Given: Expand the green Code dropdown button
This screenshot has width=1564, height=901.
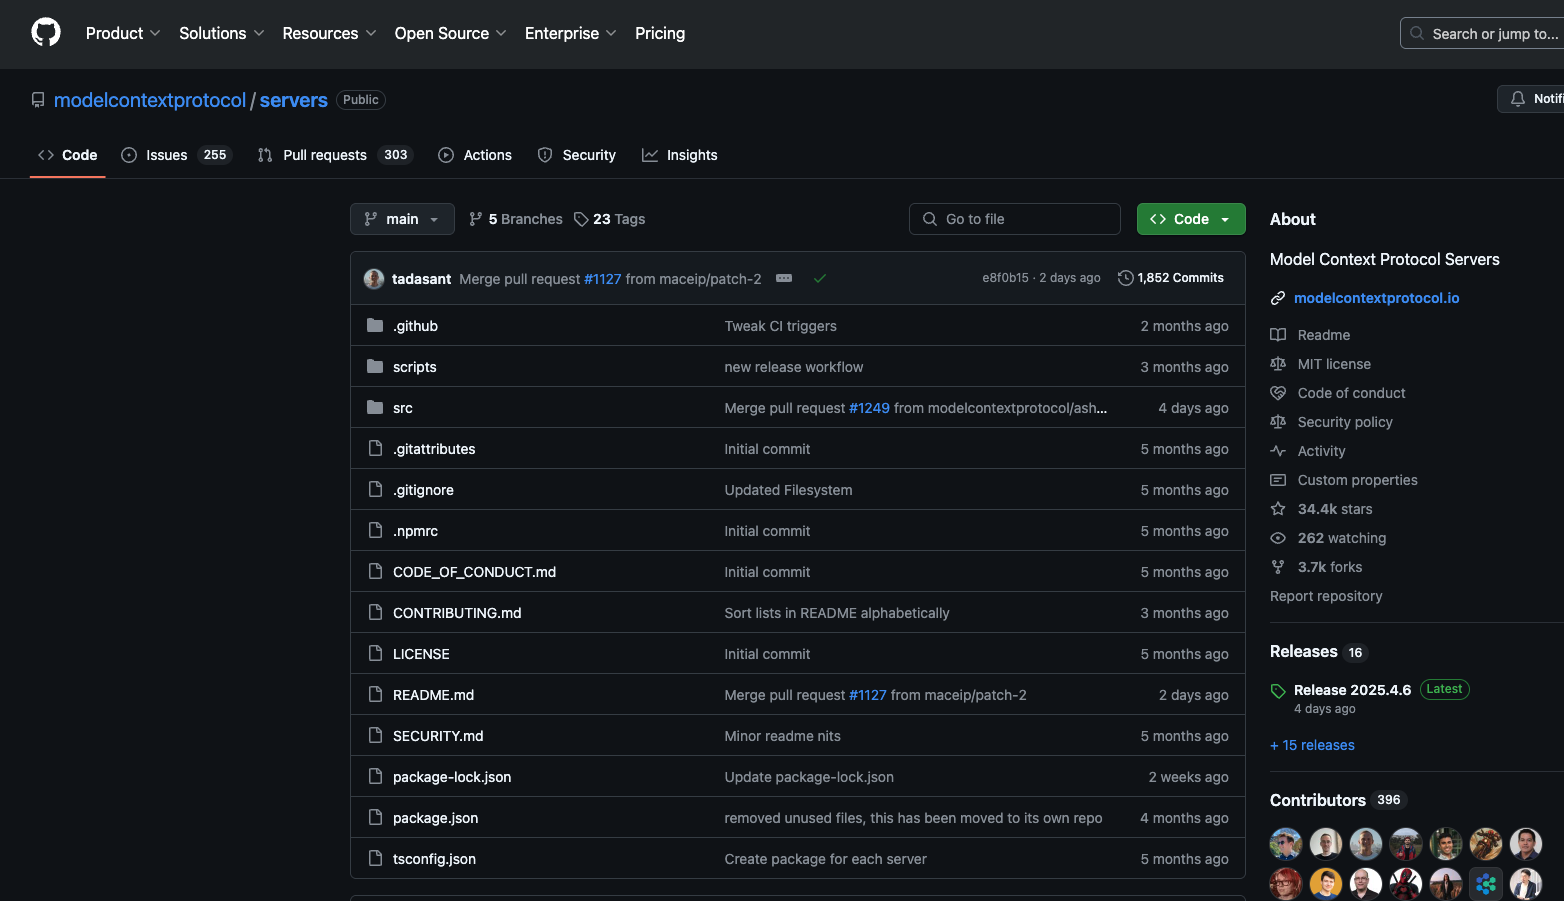Looking at the screenshot, I should pyautogui.click(x=1191, y=219).
